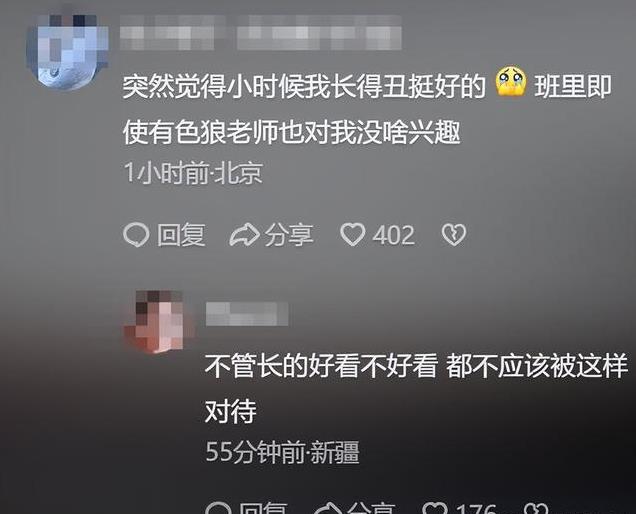
Task: Click the 402 like count
Action: click(394, 235)
